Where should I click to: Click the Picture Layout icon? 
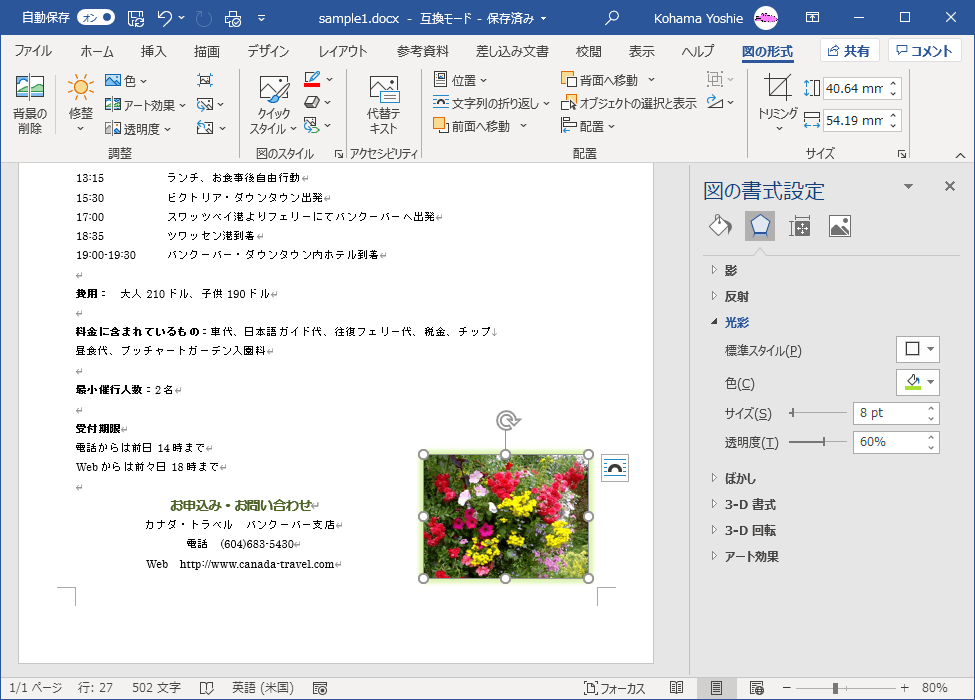312,126
